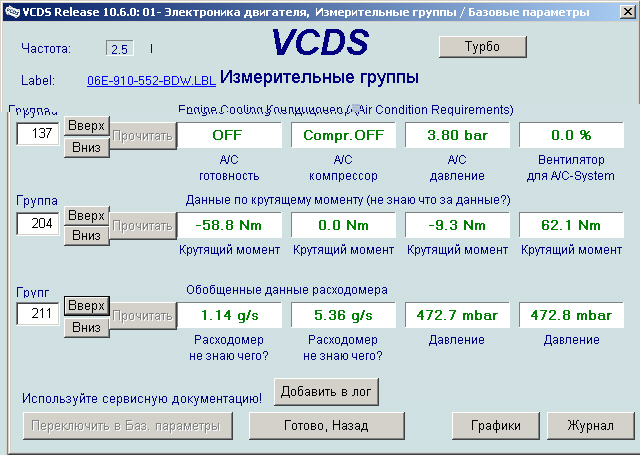Click Вверх next to group 204
640x455 pixels.
click(x=87, y=216)
